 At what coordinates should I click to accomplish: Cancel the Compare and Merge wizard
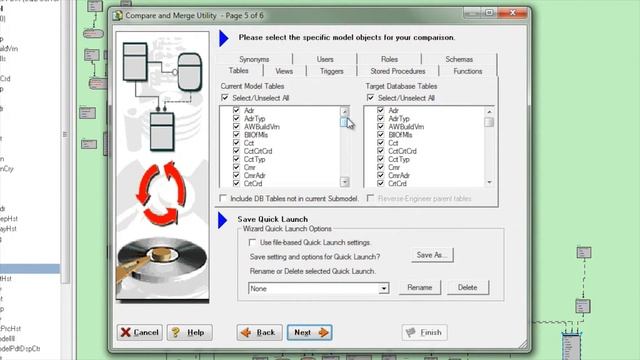(x=140, y=333)
